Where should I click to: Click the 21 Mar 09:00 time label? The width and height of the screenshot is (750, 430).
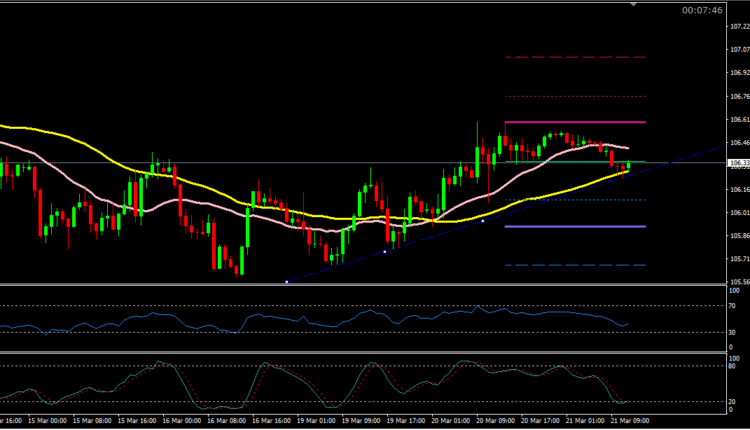[x=628, y=421]
